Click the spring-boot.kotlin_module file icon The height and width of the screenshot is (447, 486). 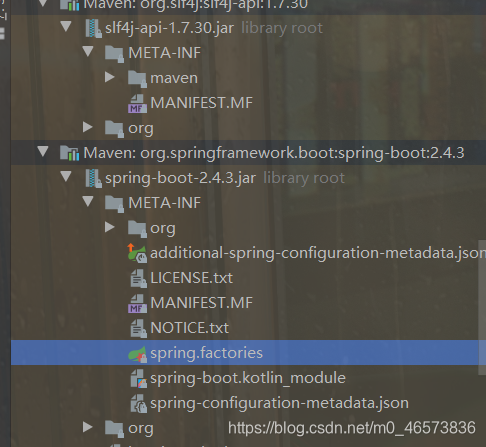(x=138, y=379)
